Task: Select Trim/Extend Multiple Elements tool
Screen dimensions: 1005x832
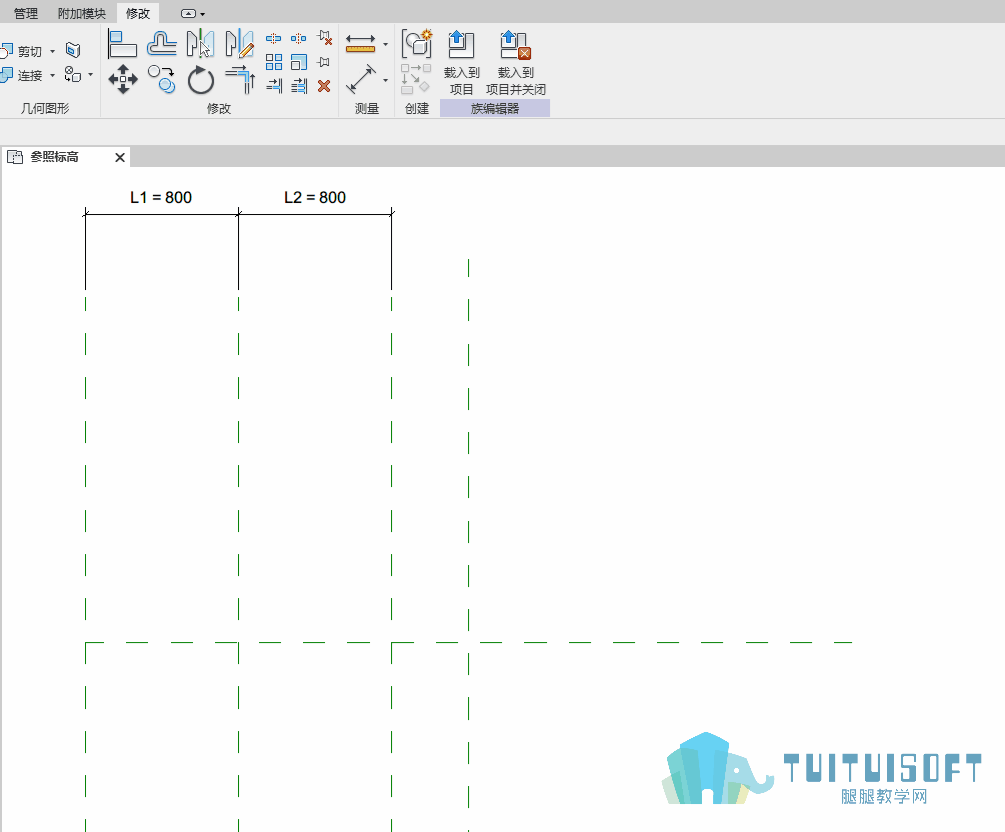Action: (x=299, y=86)
